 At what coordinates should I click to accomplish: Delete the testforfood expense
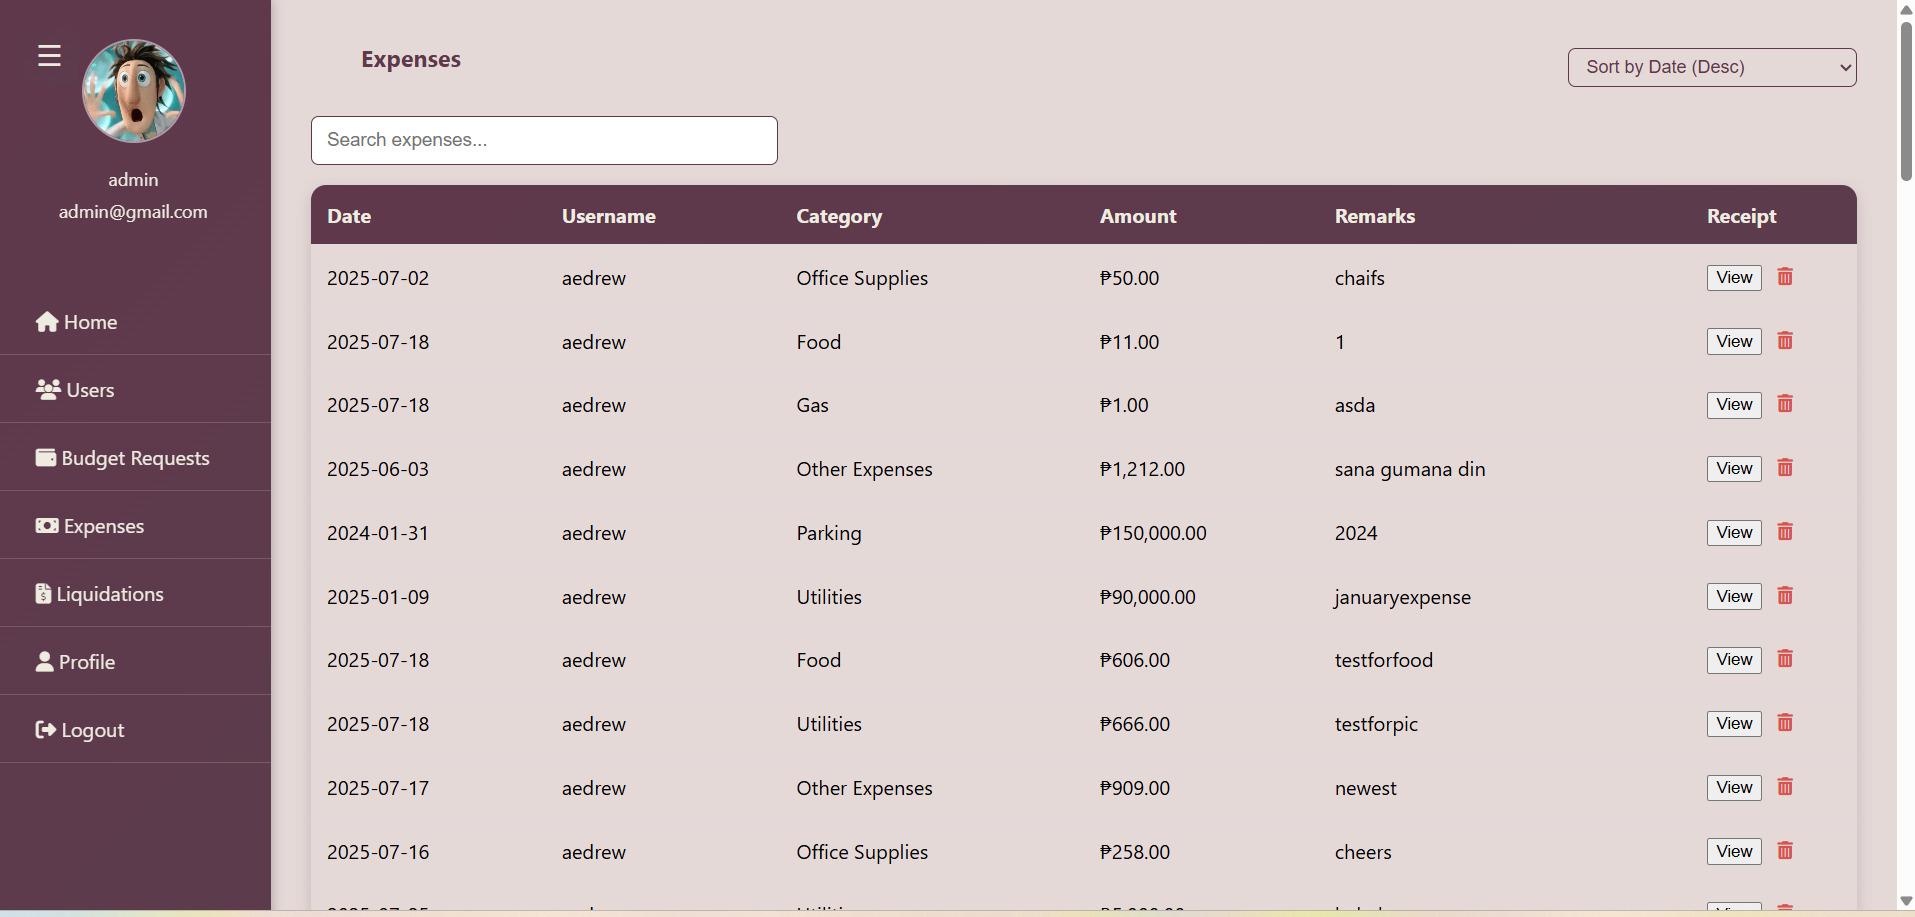pos(1785,659)
